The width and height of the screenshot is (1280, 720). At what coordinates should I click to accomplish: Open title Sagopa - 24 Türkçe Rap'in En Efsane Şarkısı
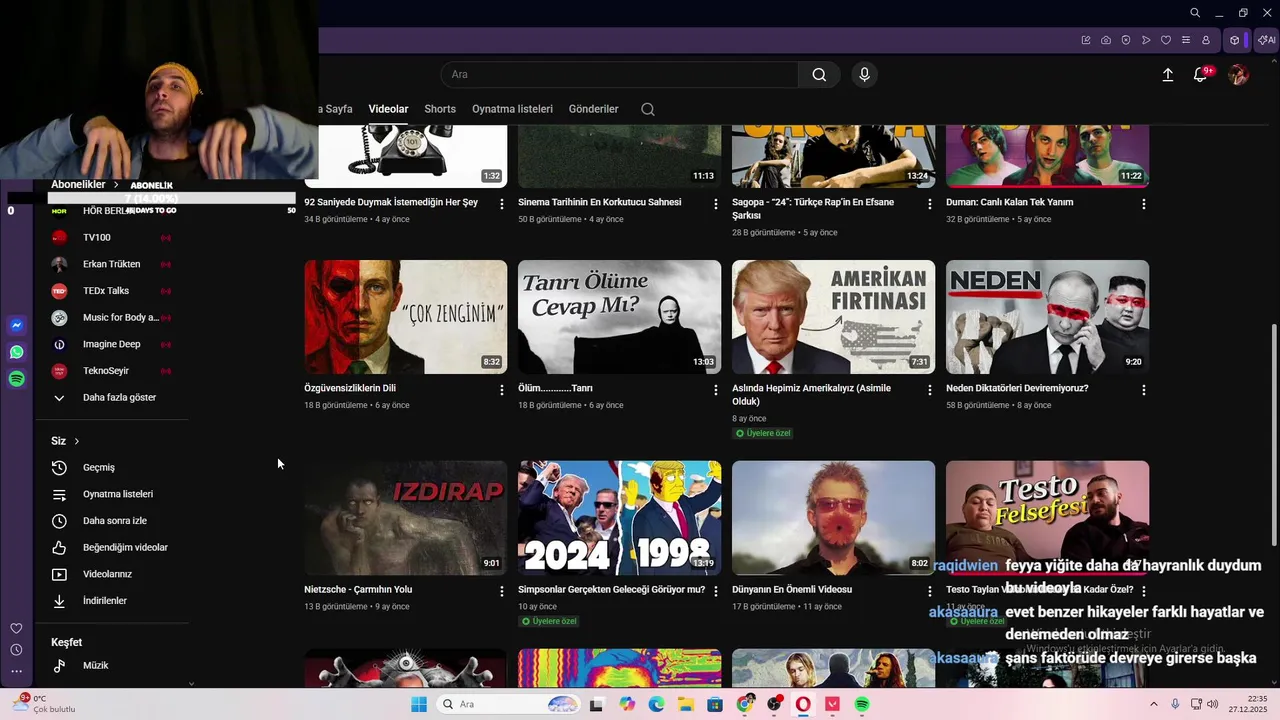(813, 208)
